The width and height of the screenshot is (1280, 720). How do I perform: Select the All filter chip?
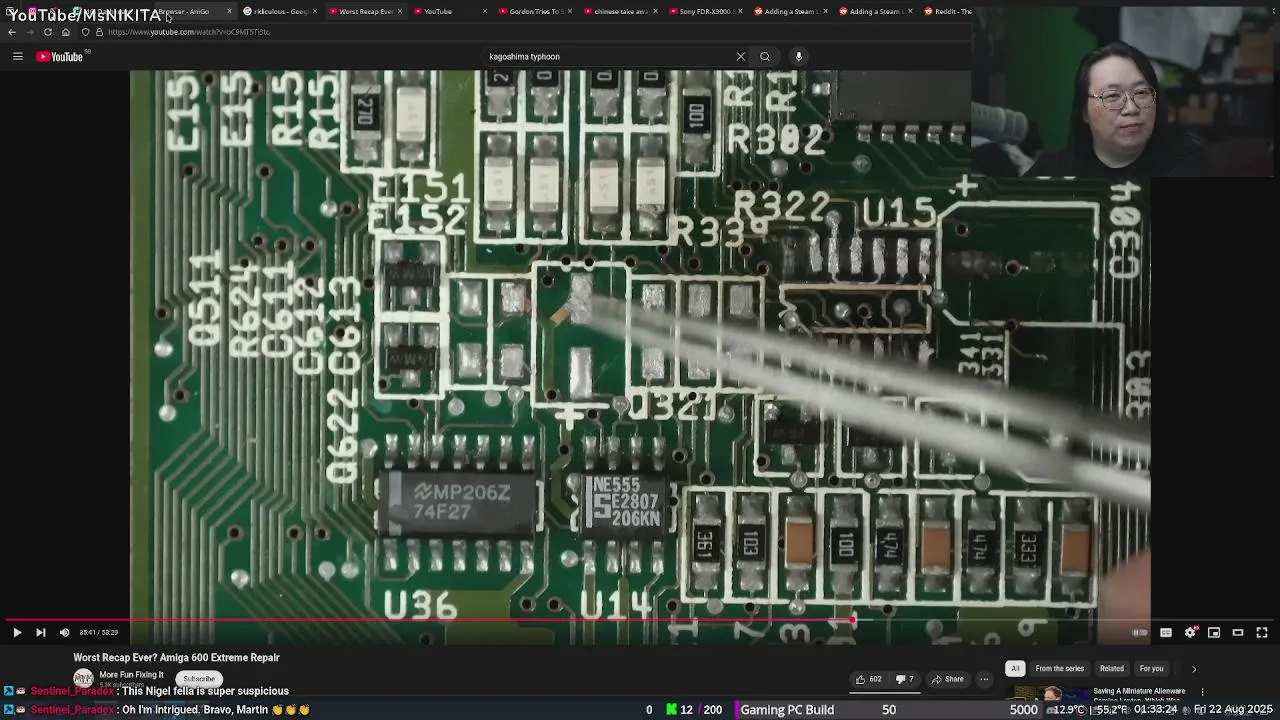coord(1015,668)
